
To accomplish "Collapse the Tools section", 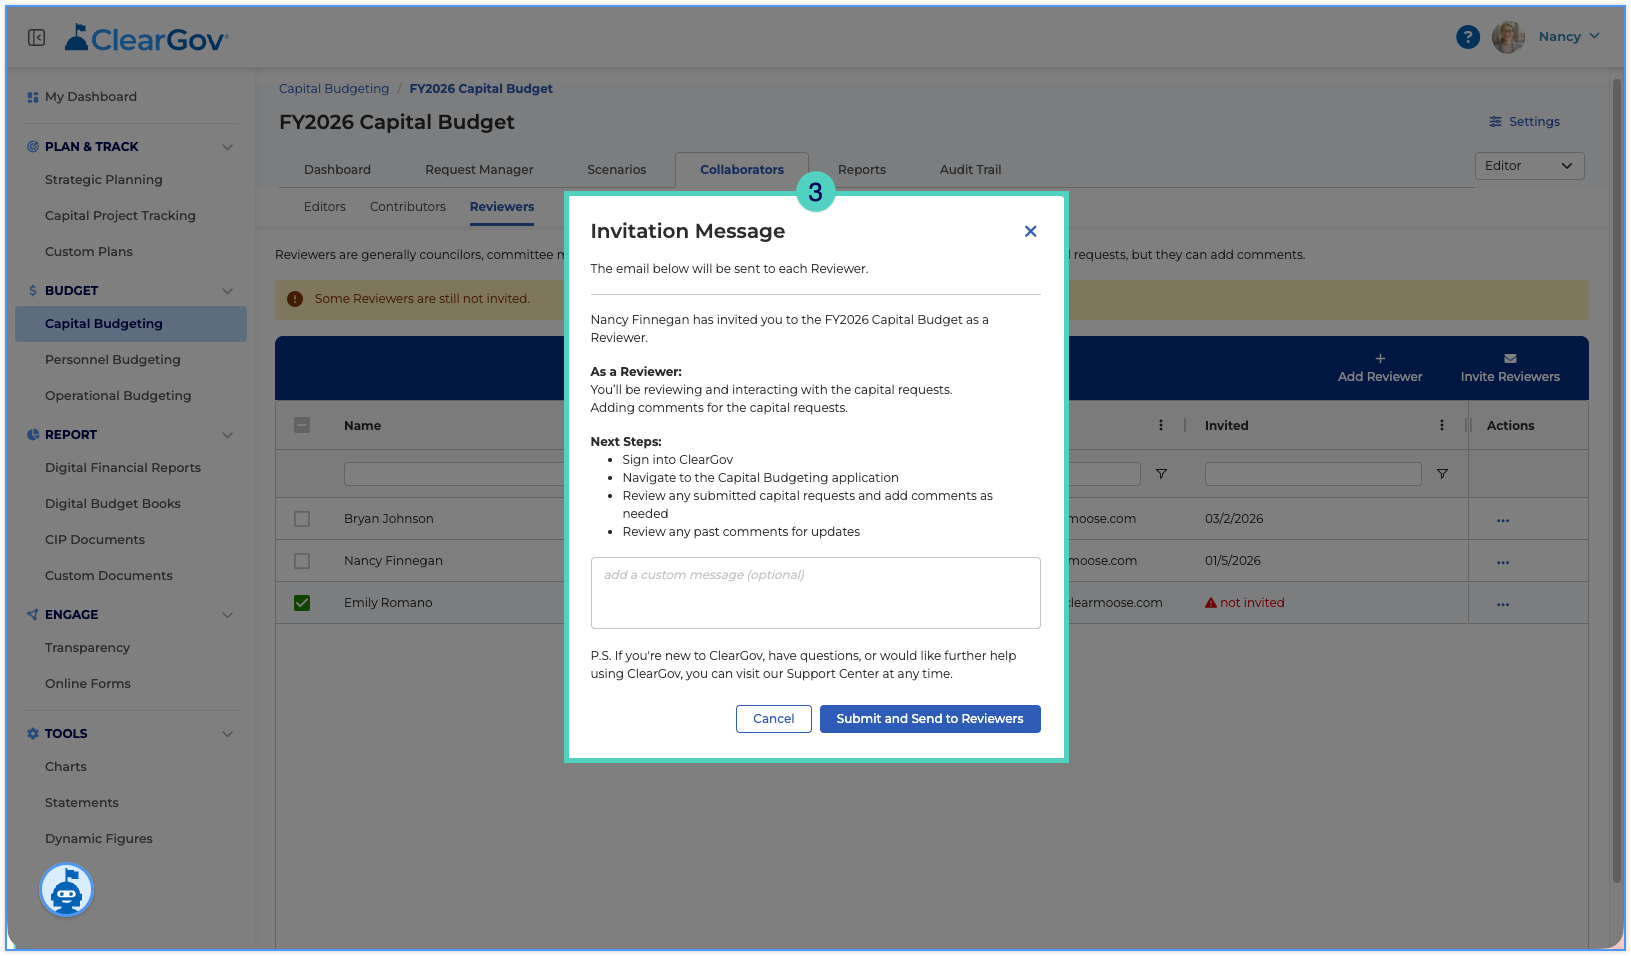I will pyautogui.click(x=227, y=734).
